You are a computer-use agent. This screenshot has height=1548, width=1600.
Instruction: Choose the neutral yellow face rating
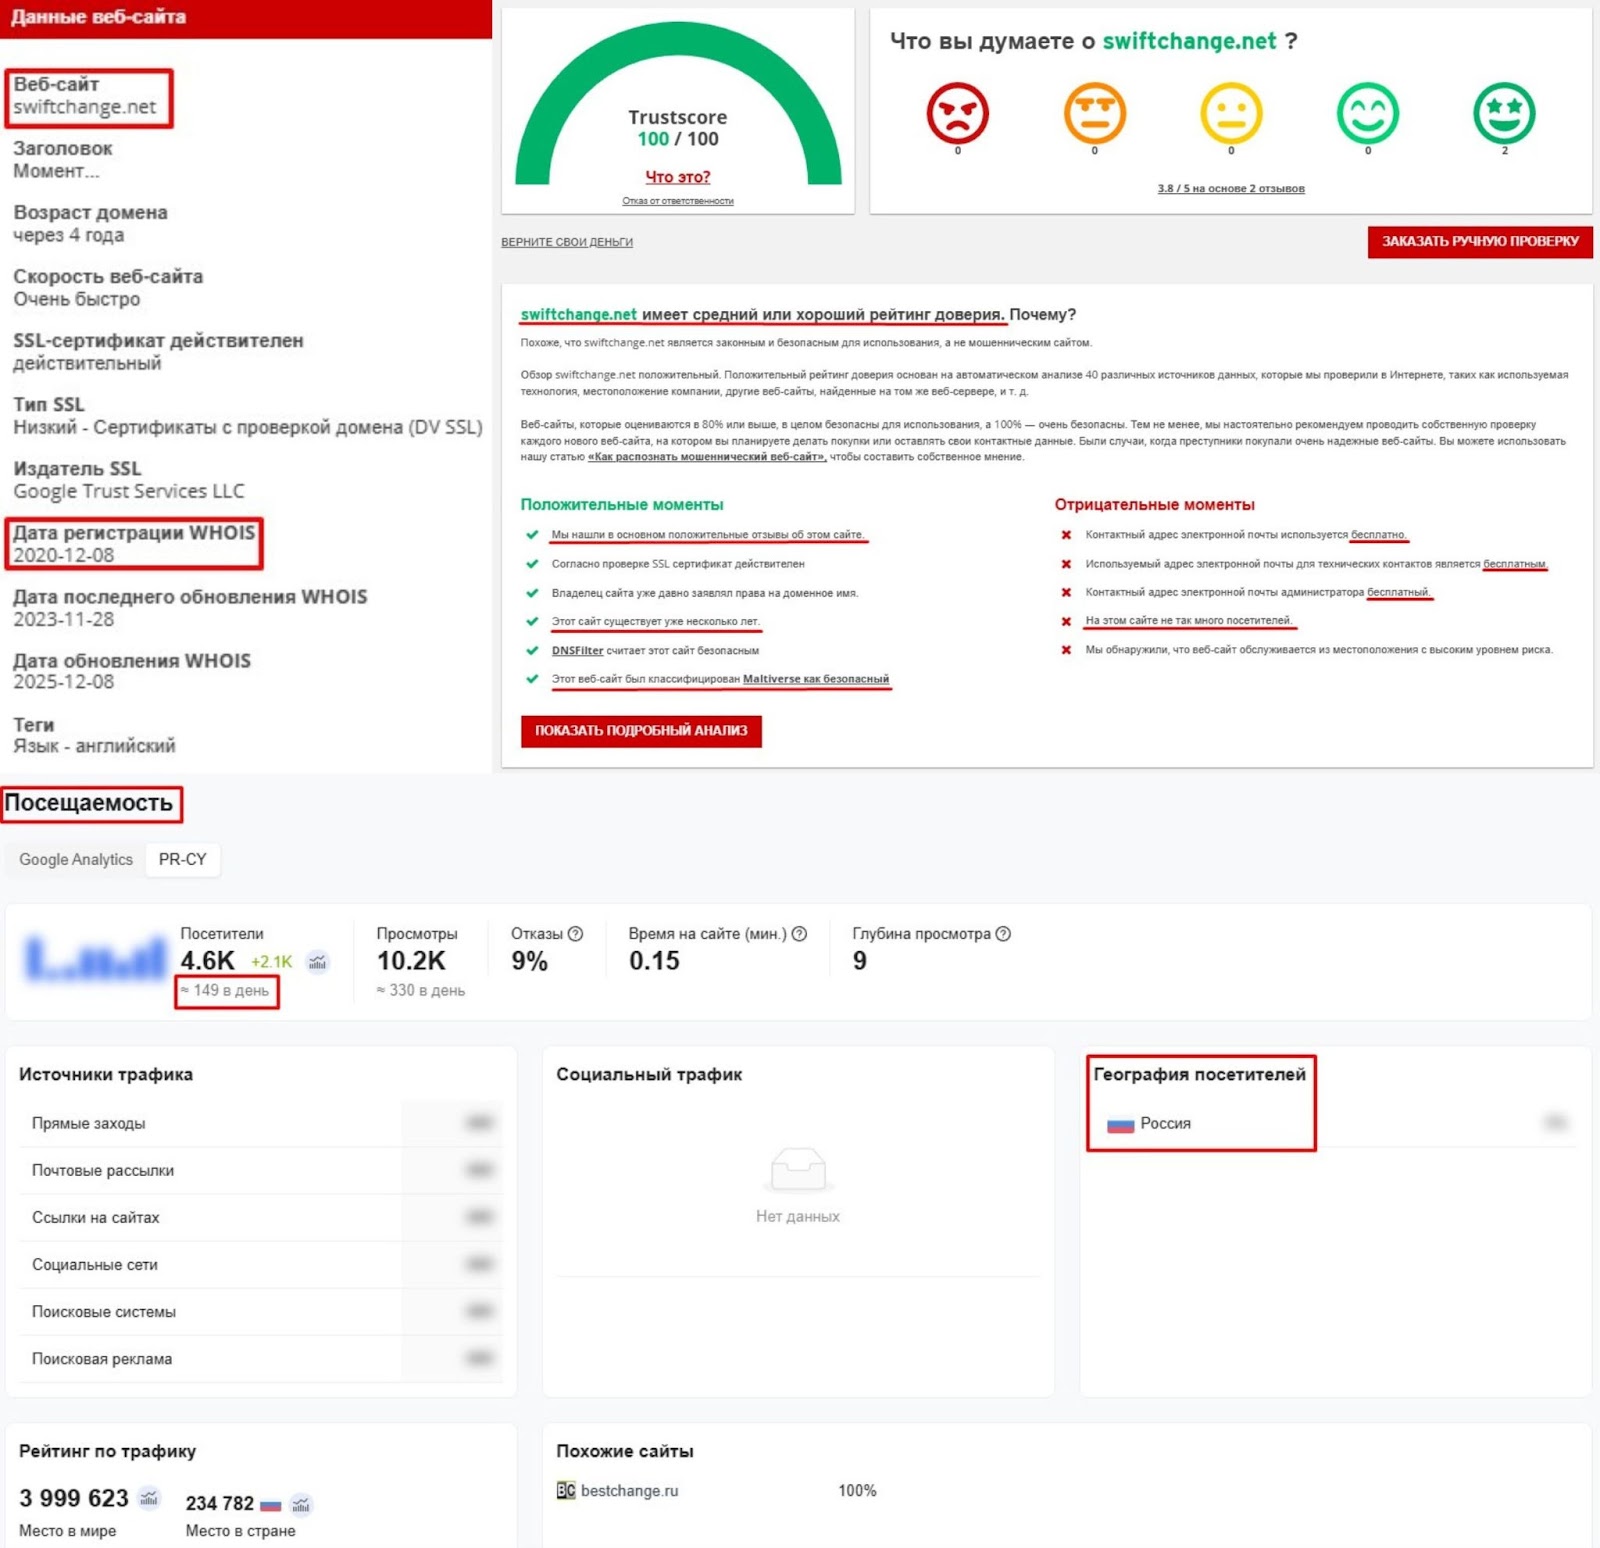[x=1231, y=113]
